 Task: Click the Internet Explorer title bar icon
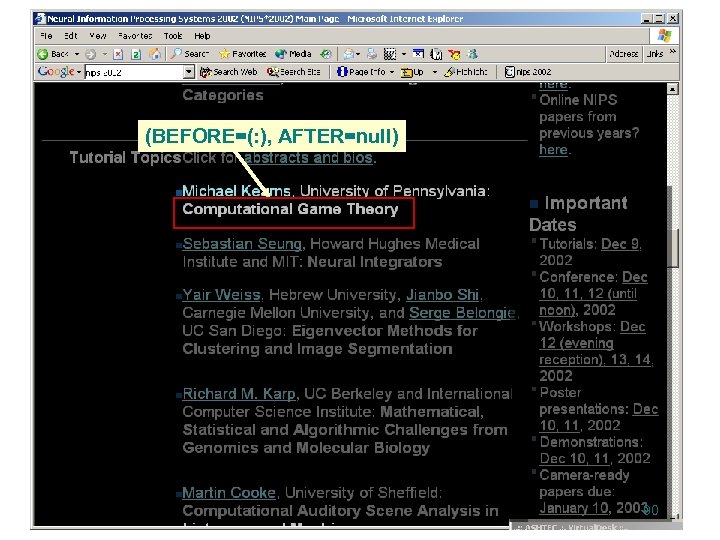click(x=40, y=19)
